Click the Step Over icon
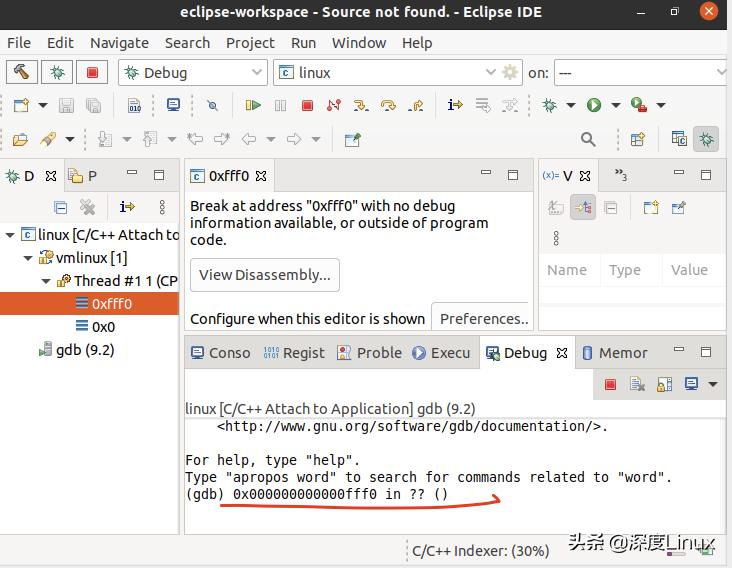 tap(388, 105)
